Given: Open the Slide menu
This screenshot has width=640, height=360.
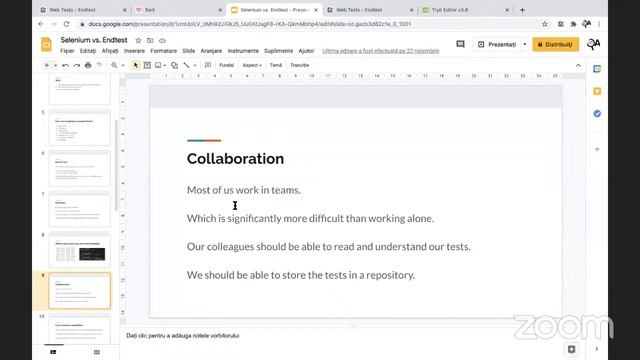Looking at the screenshot, I should click(189, 51).
